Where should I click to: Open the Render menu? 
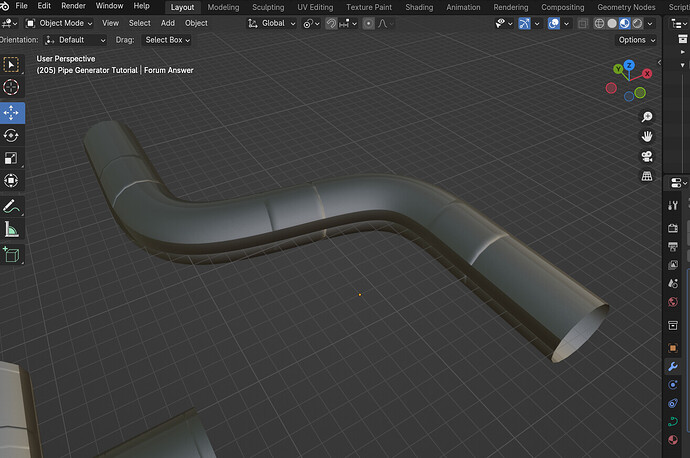(x=73, y=6)
